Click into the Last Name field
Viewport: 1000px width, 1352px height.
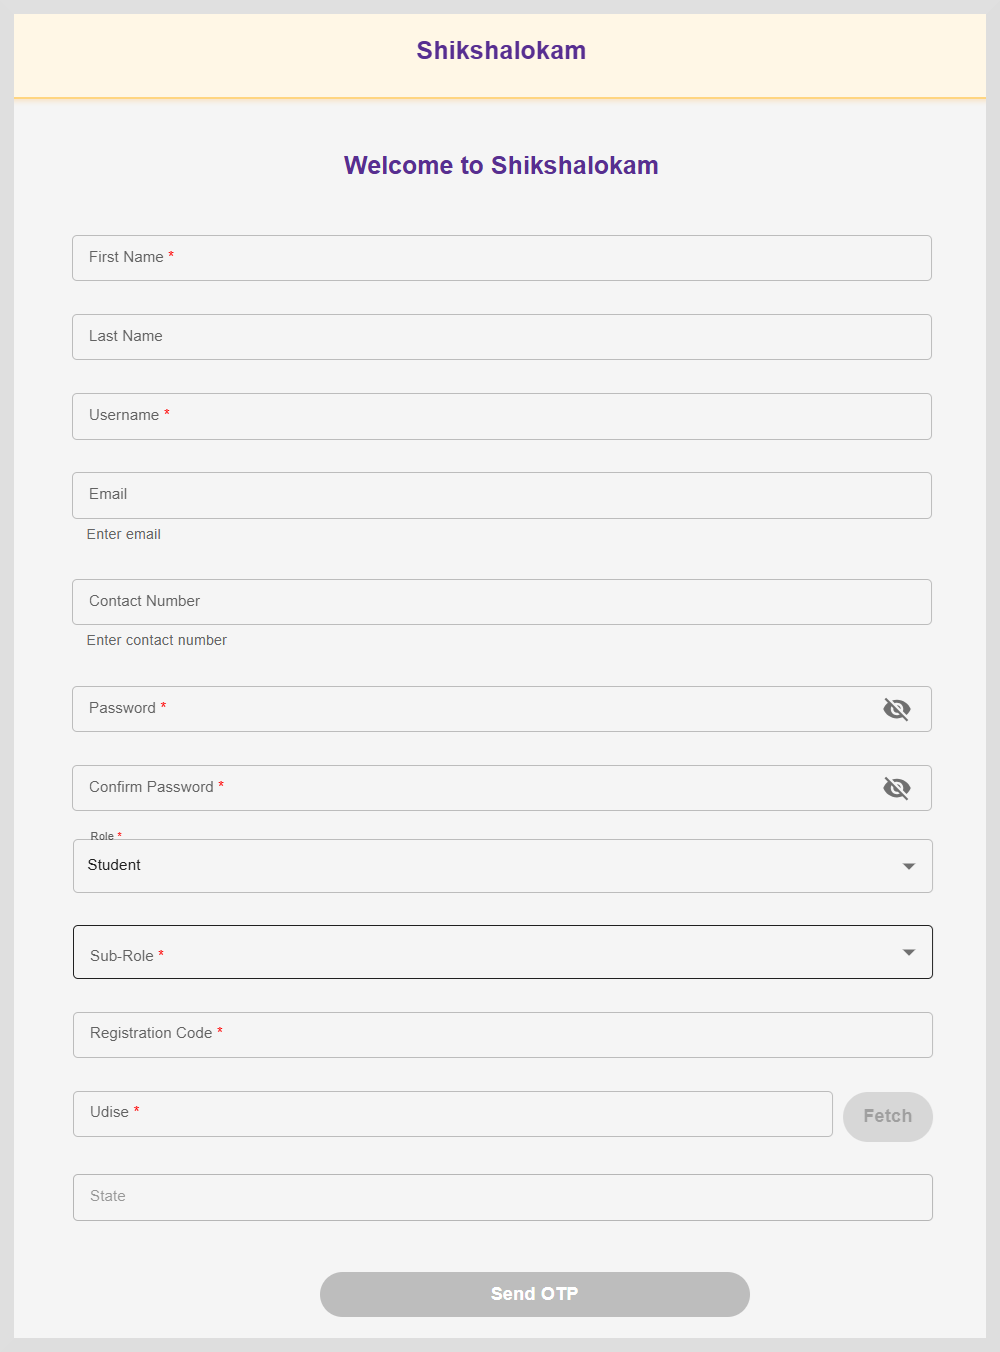500,337
